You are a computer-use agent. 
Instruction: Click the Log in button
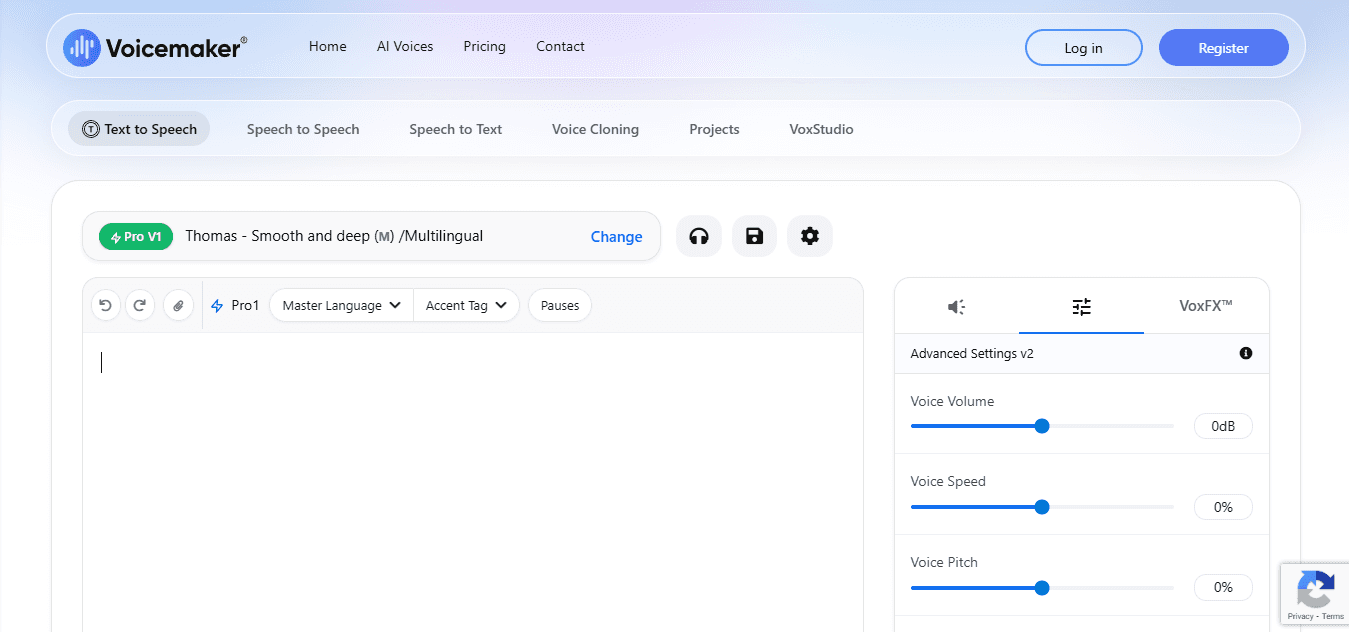pos(1083,48)
